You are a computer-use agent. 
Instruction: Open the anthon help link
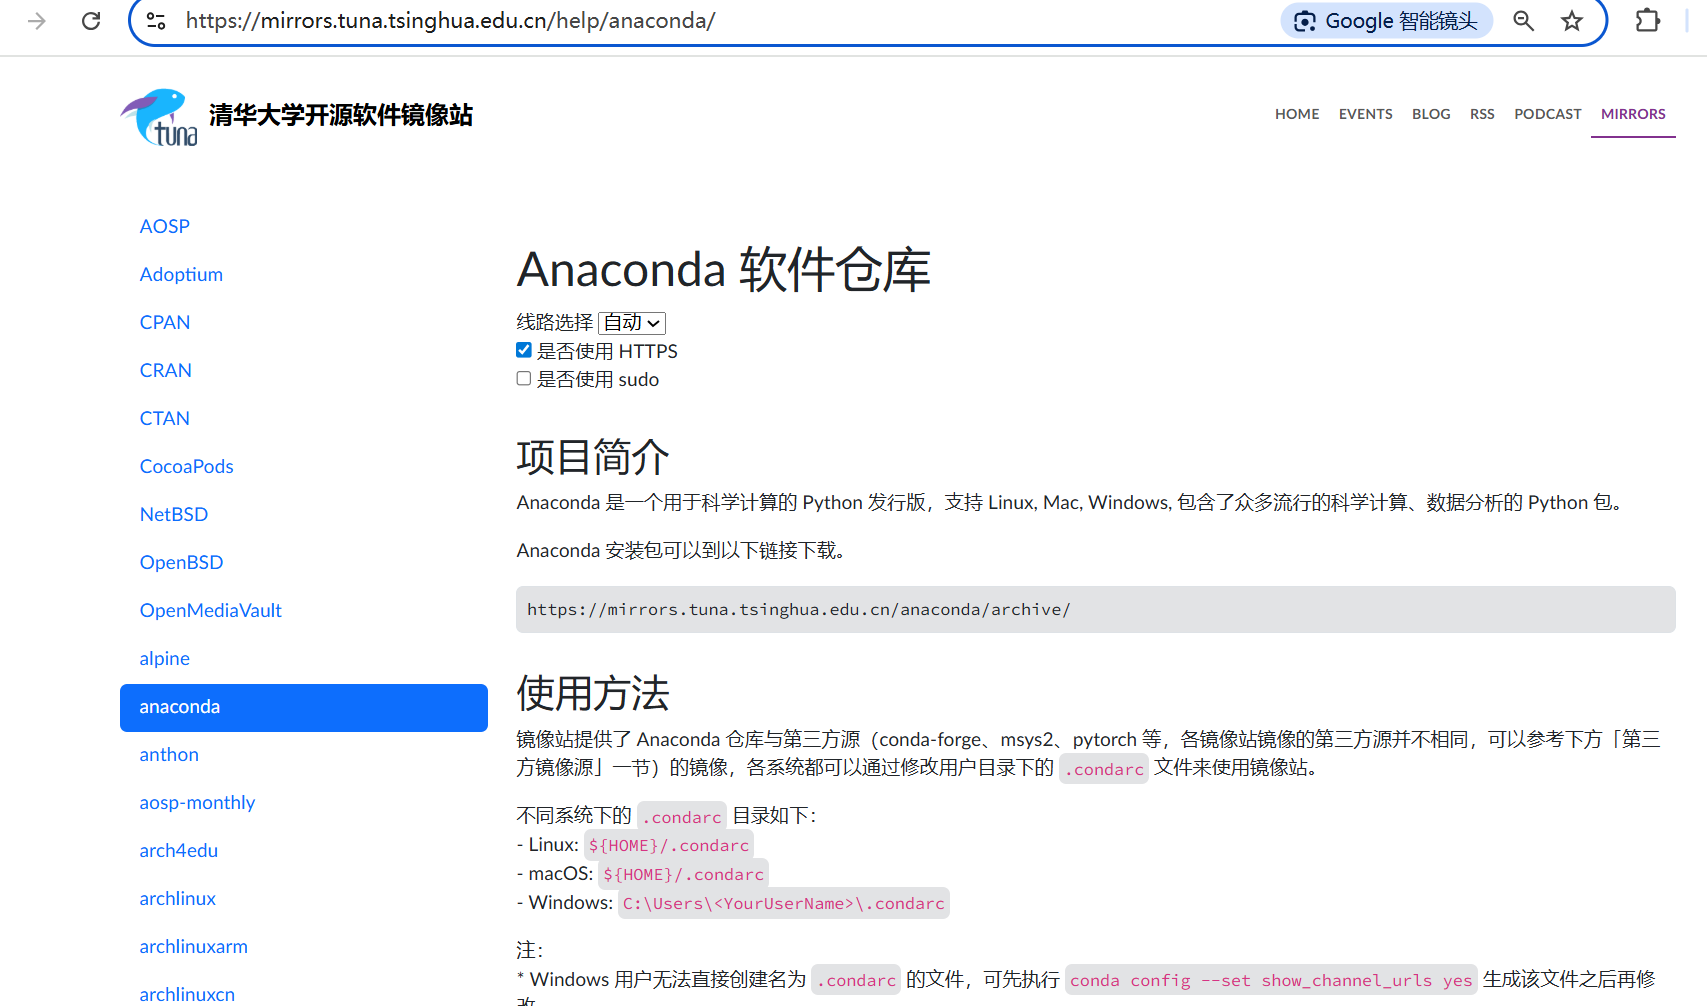[169, 754]
